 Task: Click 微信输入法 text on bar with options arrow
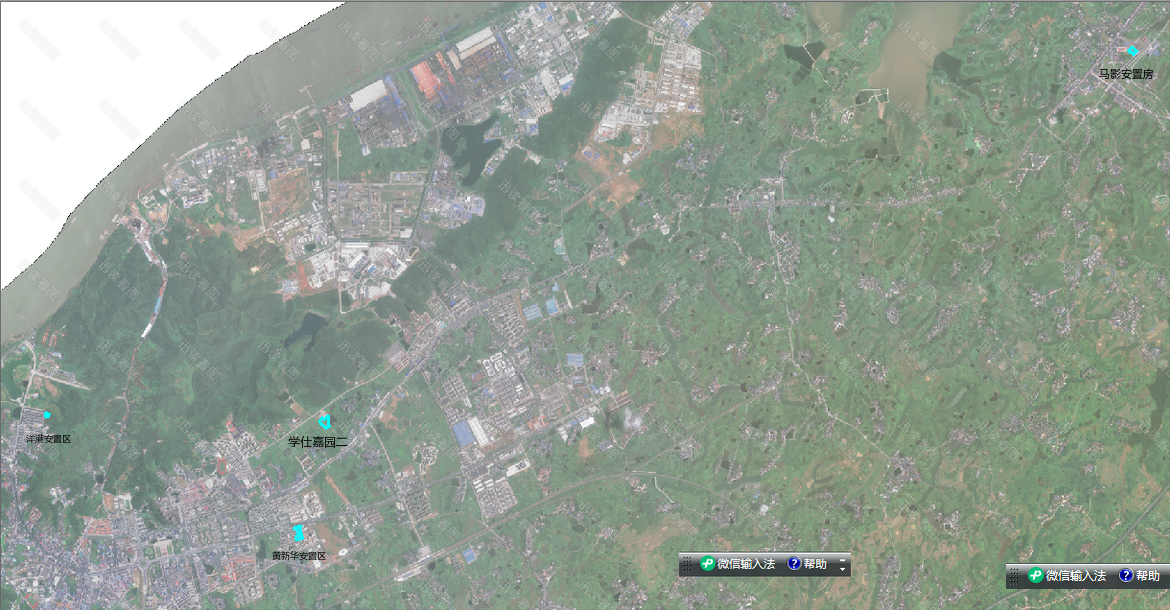(x=746, y=564)
